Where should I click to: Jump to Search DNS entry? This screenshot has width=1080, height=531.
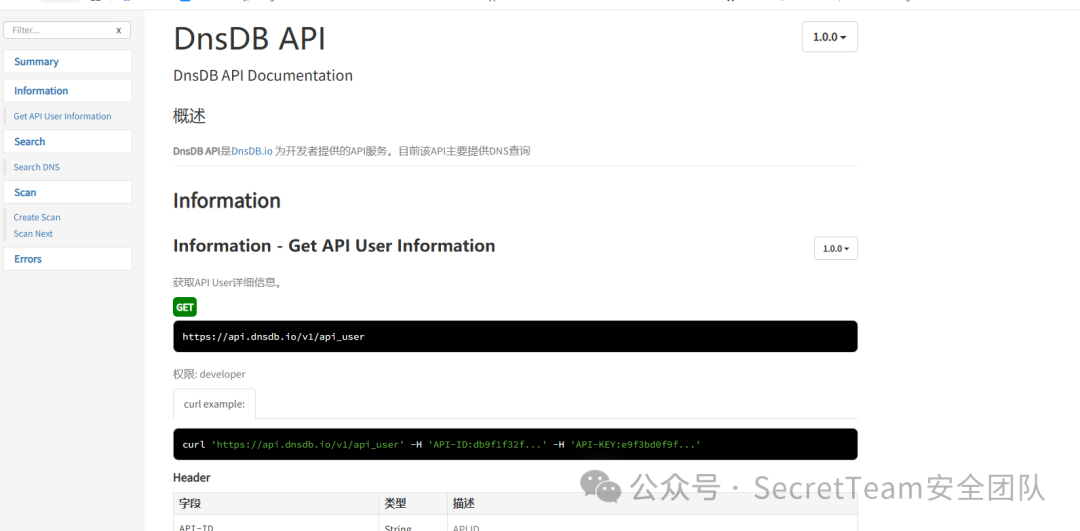point(37,167)
